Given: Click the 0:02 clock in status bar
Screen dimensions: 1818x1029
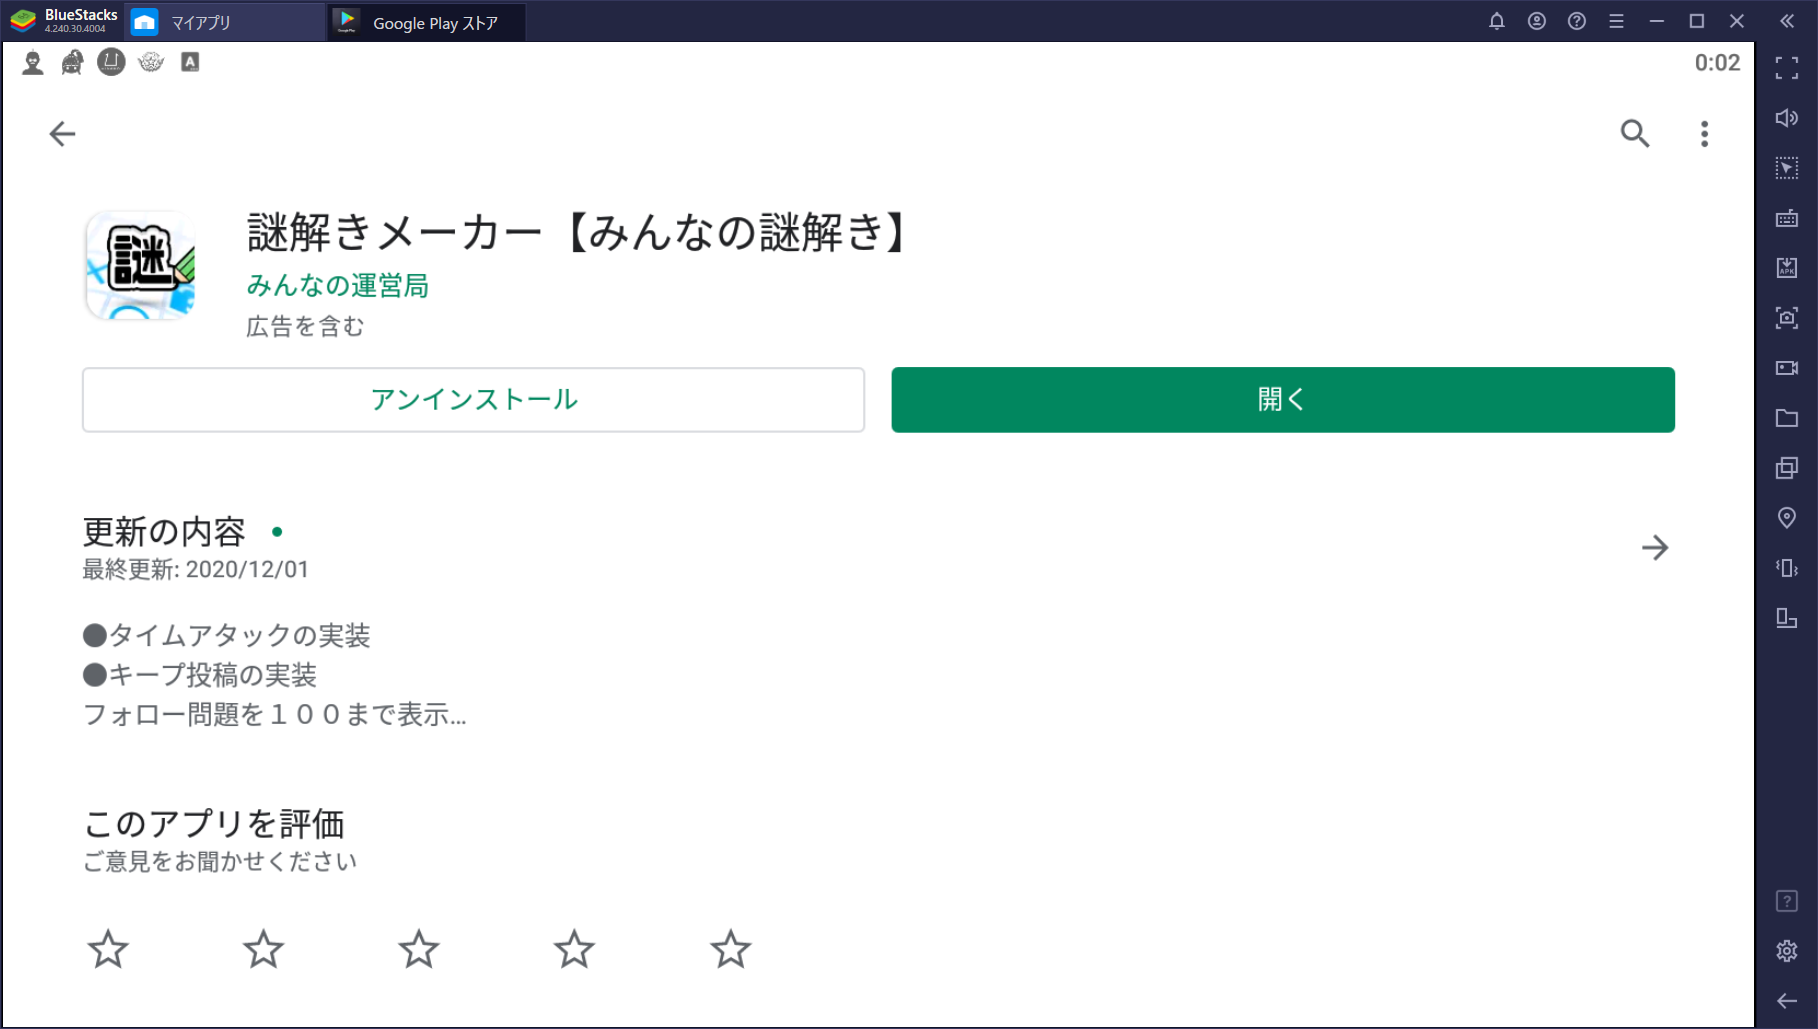Looking at the screenshot, I should point(1717,63).
